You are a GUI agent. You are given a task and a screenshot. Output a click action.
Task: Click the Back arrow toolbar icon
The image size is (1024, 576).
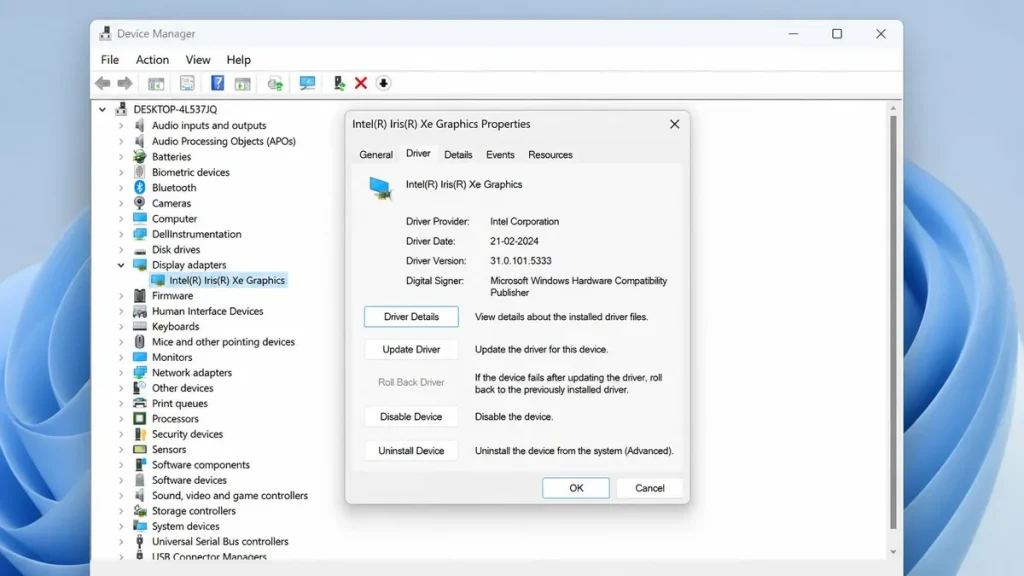pyautogui.click(x=103, y=83)
